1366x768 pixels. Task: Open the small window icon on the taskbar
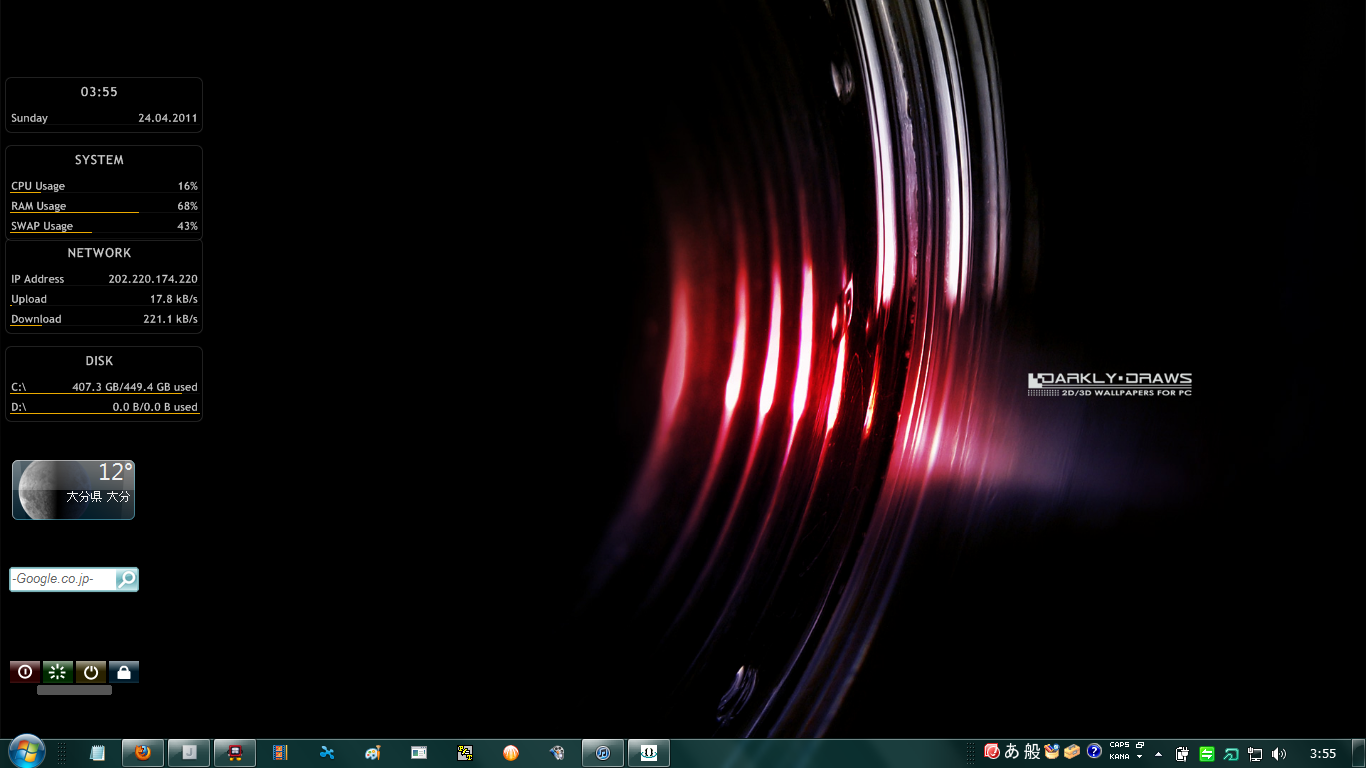pos(419,753)
